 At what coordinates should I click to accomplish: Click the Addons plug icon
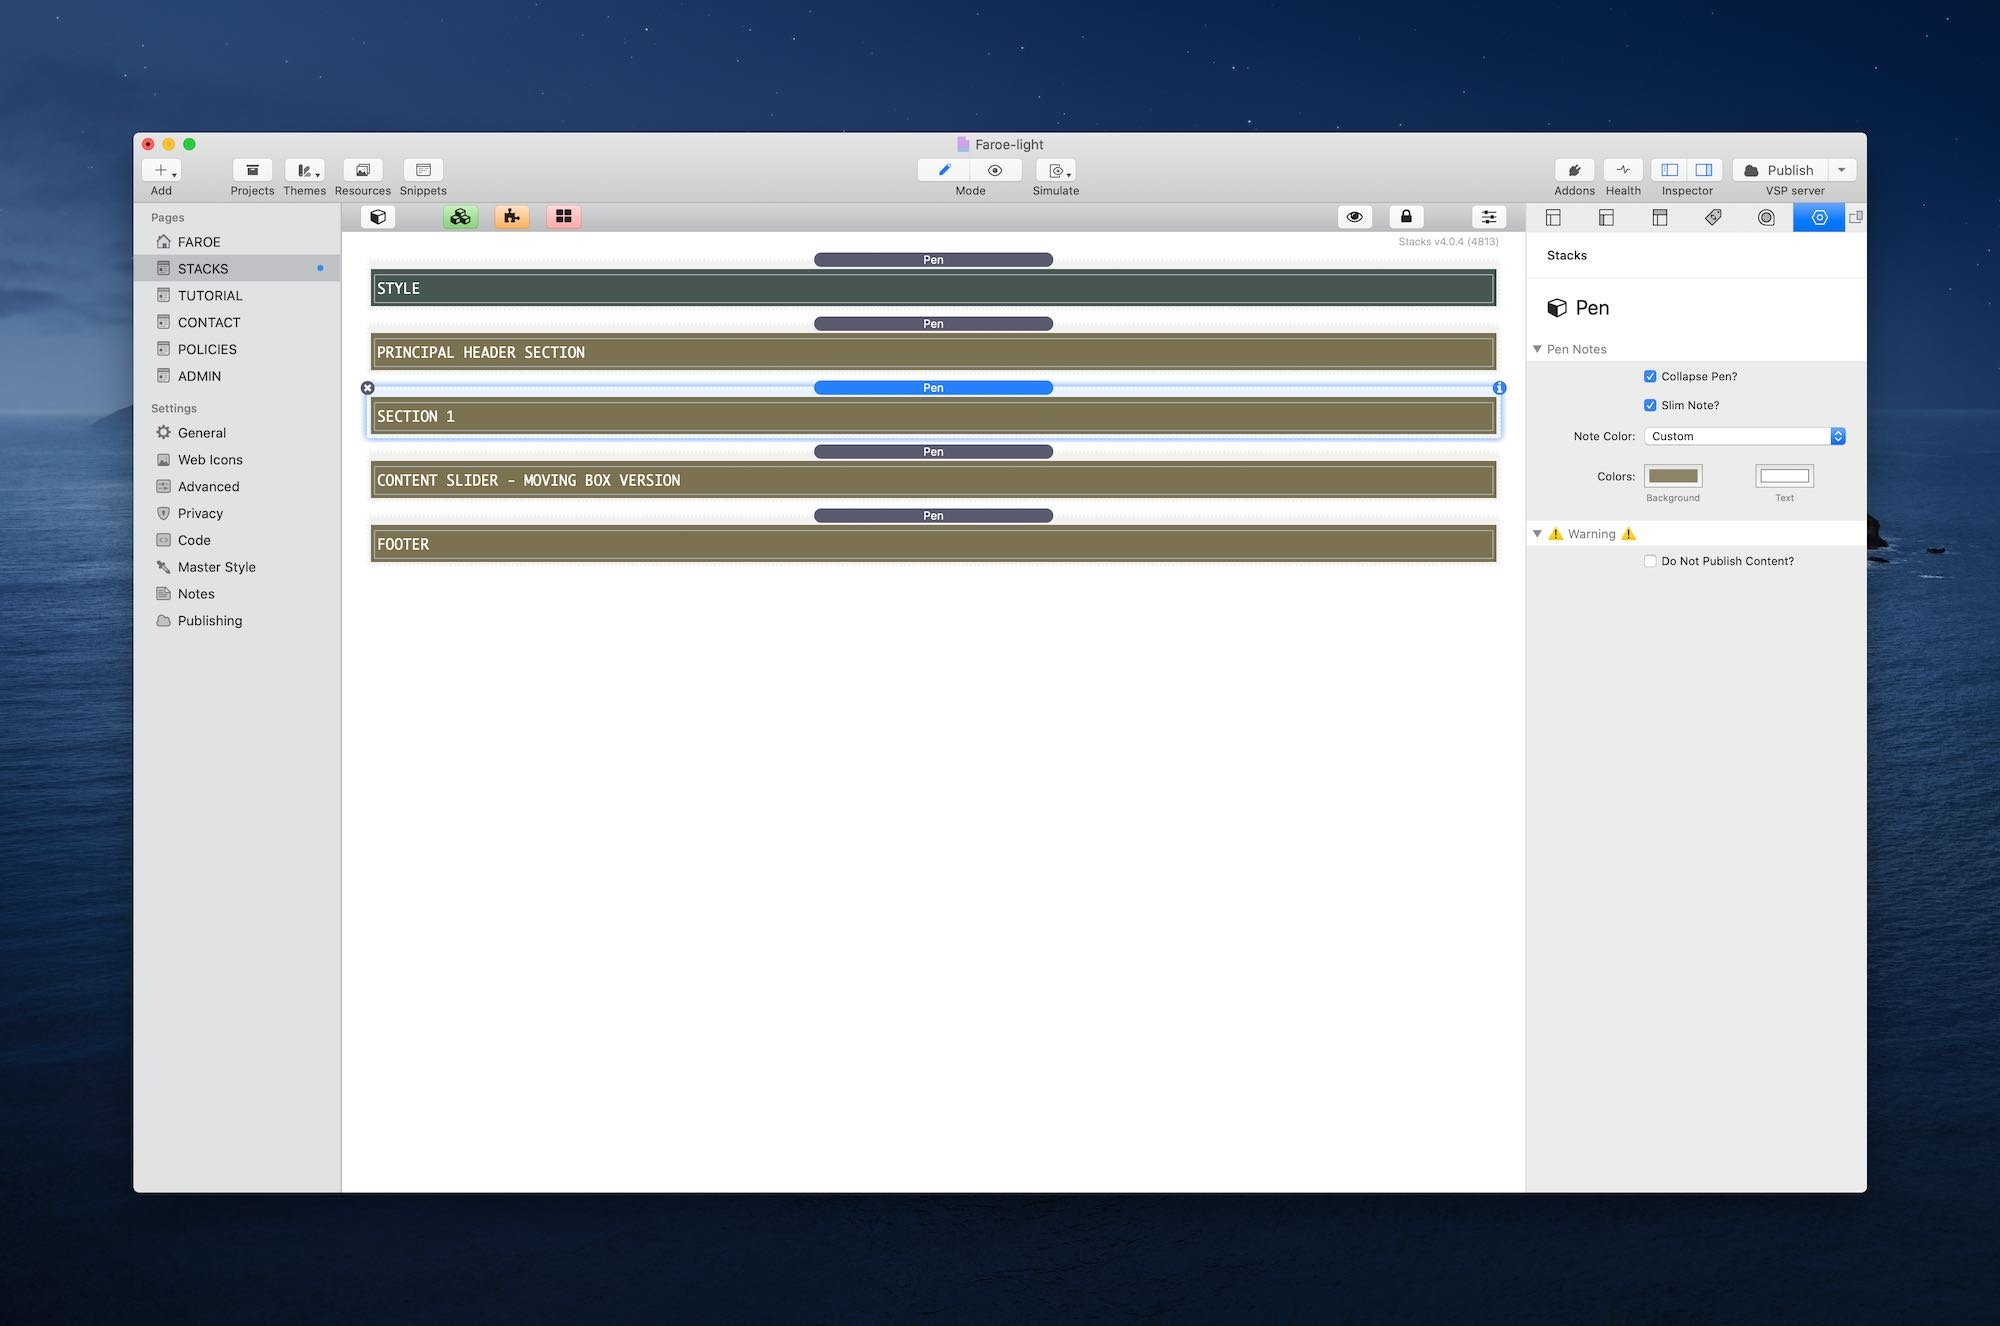point(1574,170)
